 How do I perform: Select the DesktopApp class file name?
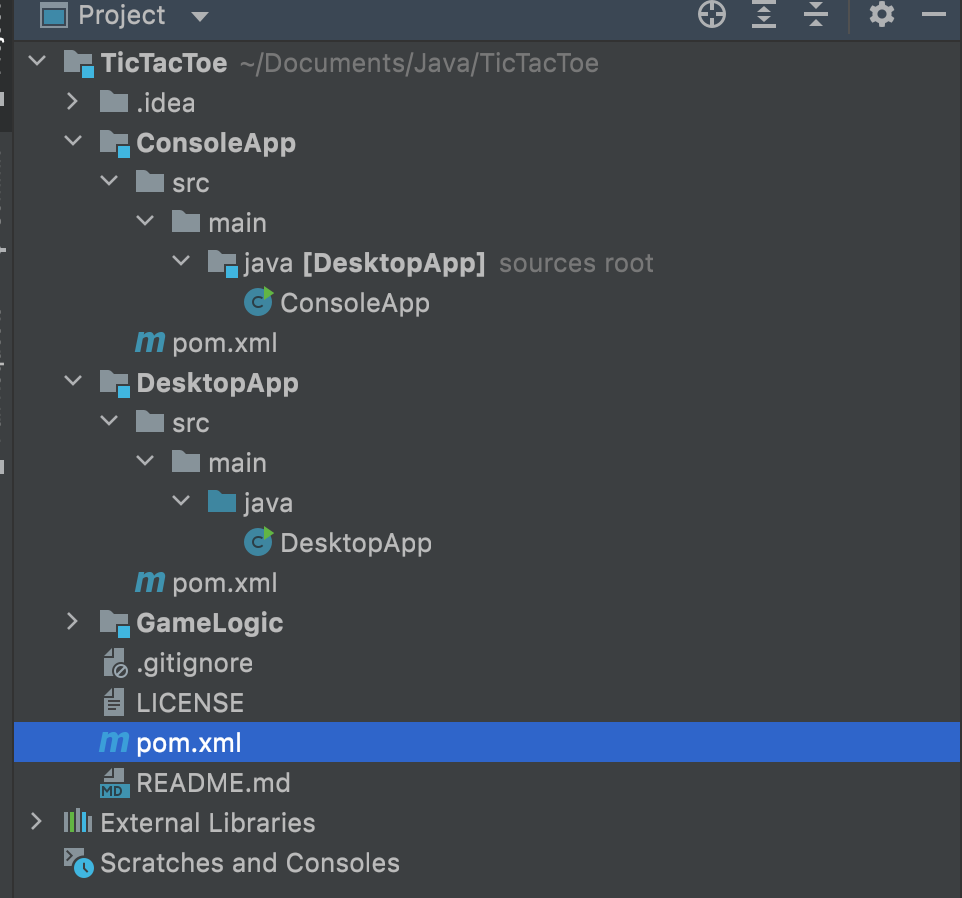pos(356,543)
